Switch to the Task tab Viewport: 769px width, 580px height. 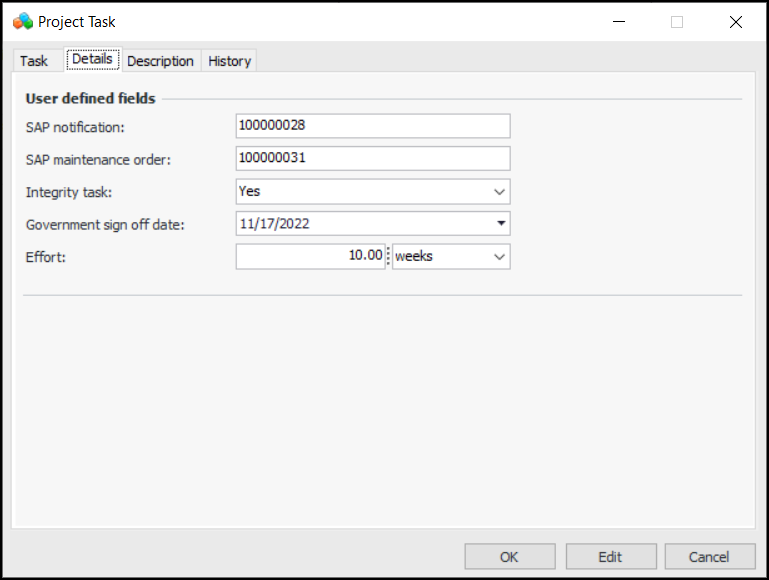pyautogui.click(x=34, y=61)
